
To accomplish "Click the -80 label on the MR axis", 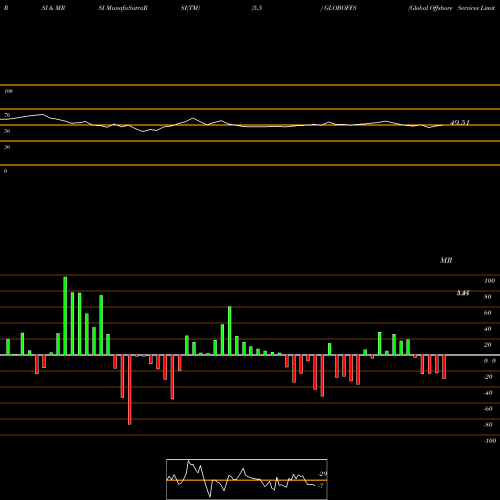I will [x=488, y=425].
